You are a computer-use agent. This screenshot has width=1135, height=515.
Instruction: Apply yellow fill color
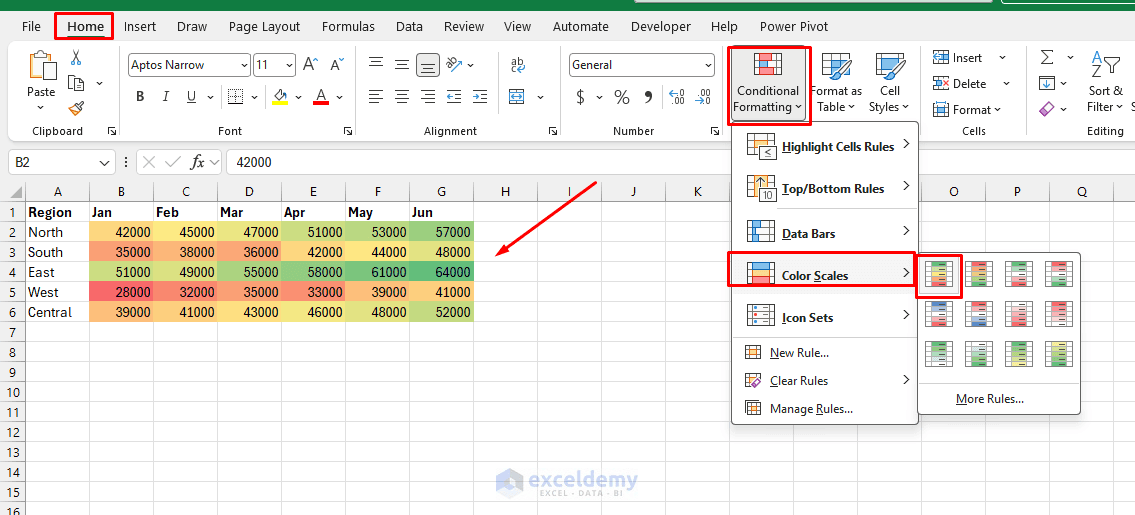point(280,96)
